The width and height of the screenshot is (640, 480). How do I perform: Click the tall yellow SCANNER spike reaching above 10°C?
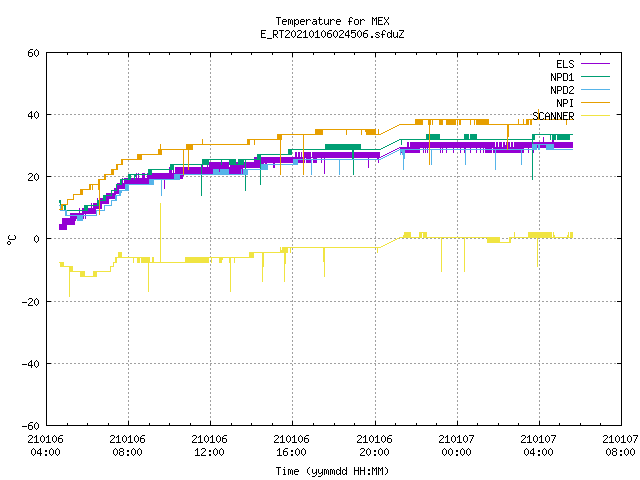click(x=160, y=233)
